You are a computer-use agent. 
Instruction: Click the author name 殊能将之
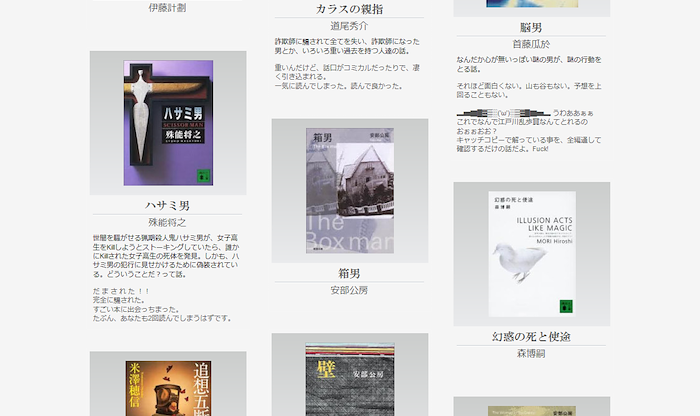[x=167, y=222]
